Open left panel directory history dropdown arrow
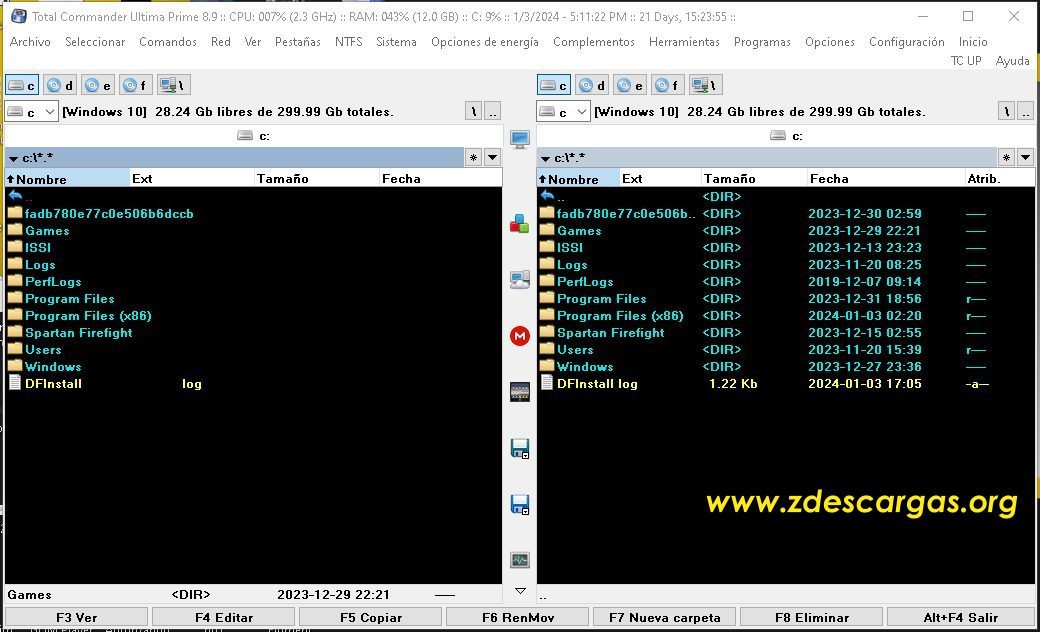The height and width of the screenshot is (632, 1040). (x=492, y=157)
